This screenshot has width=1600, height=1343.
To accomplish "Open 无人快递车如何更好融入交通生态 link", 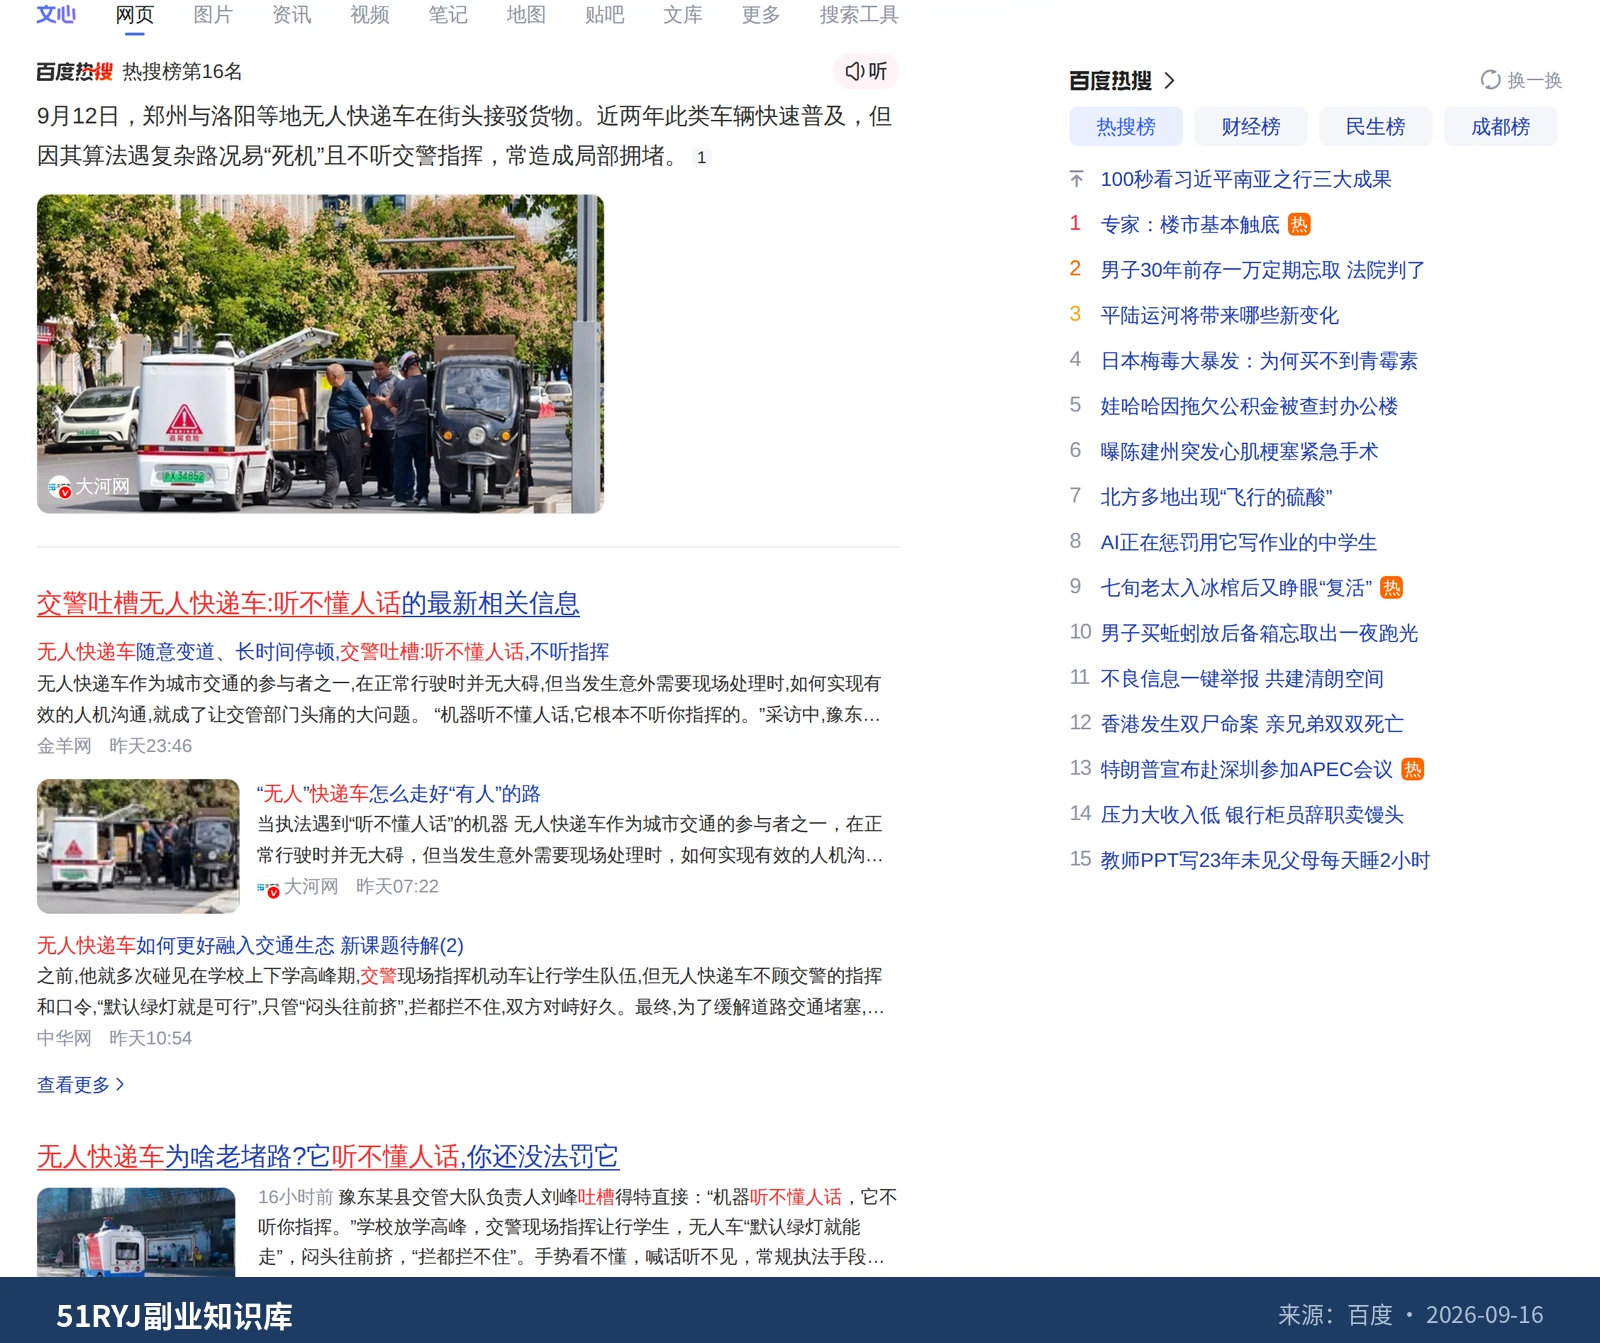I will (250, 946).
